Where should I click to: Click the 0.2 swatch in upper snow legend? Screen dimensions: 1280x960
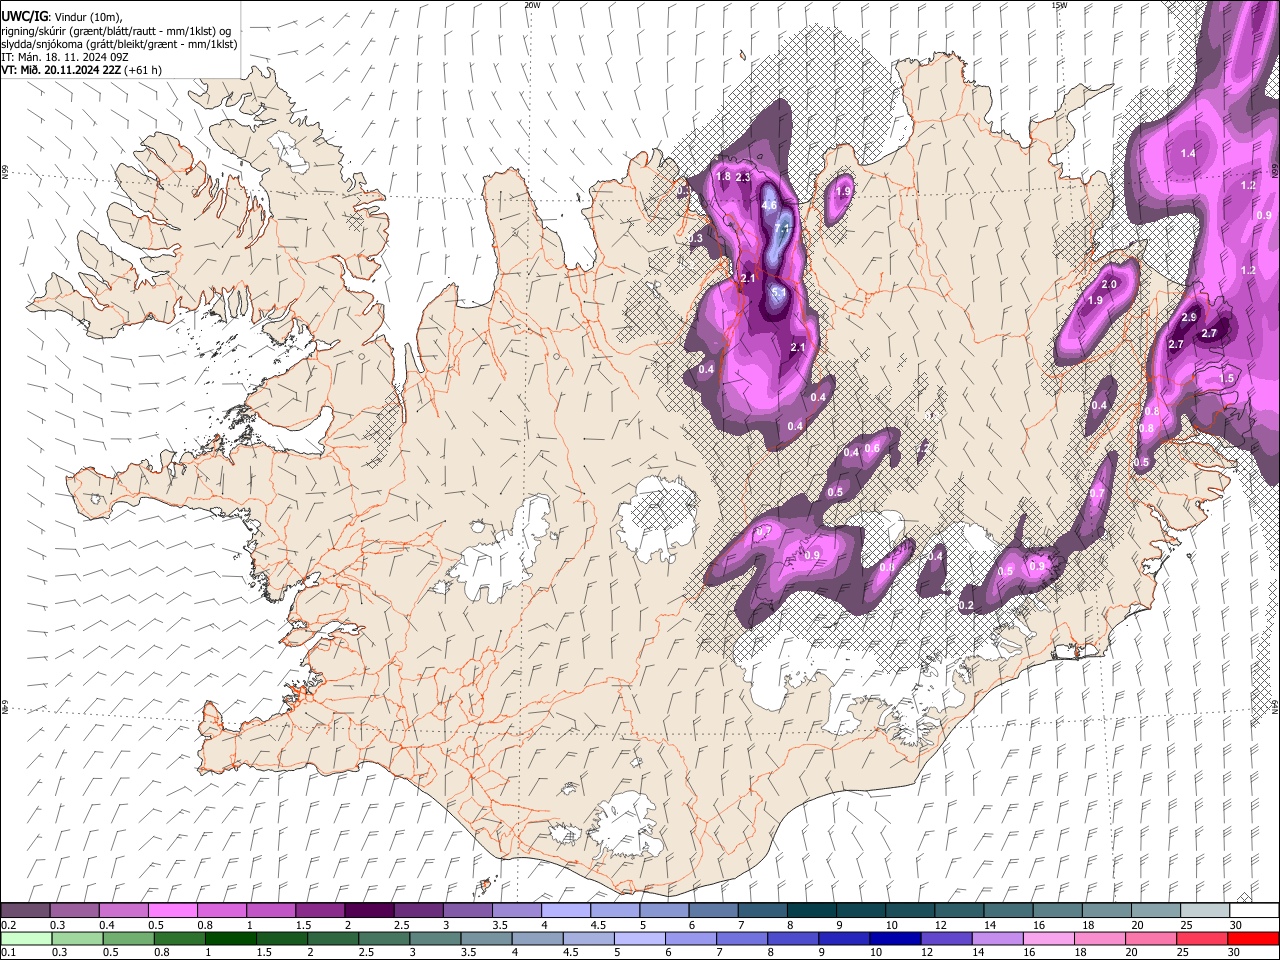click(25, 911)
